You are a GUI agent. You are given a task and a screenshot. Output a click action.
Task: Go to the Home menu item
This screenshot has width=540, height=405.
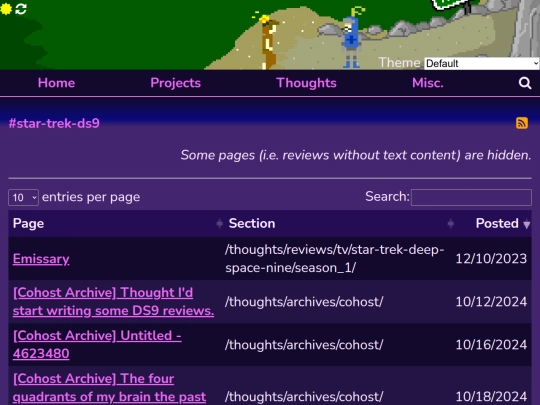coord(56,83)
